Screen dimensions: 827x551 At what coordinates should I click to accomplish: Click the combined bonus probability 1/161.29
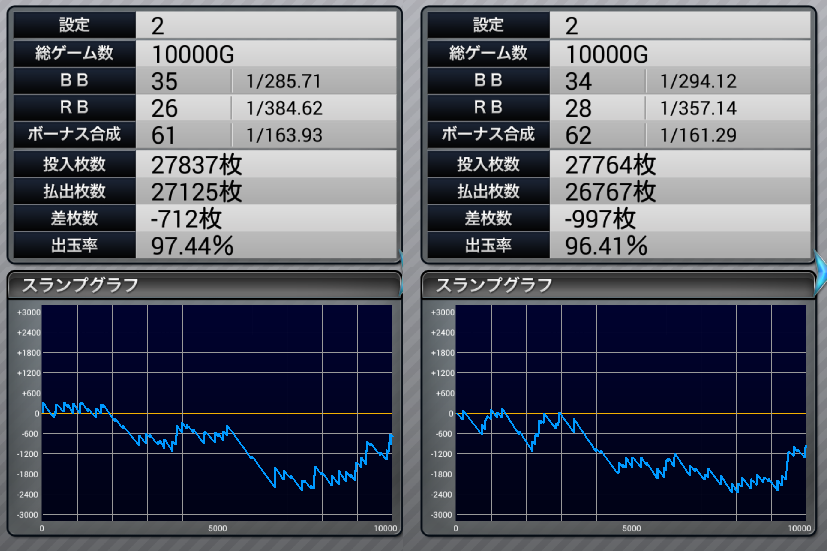698,136
